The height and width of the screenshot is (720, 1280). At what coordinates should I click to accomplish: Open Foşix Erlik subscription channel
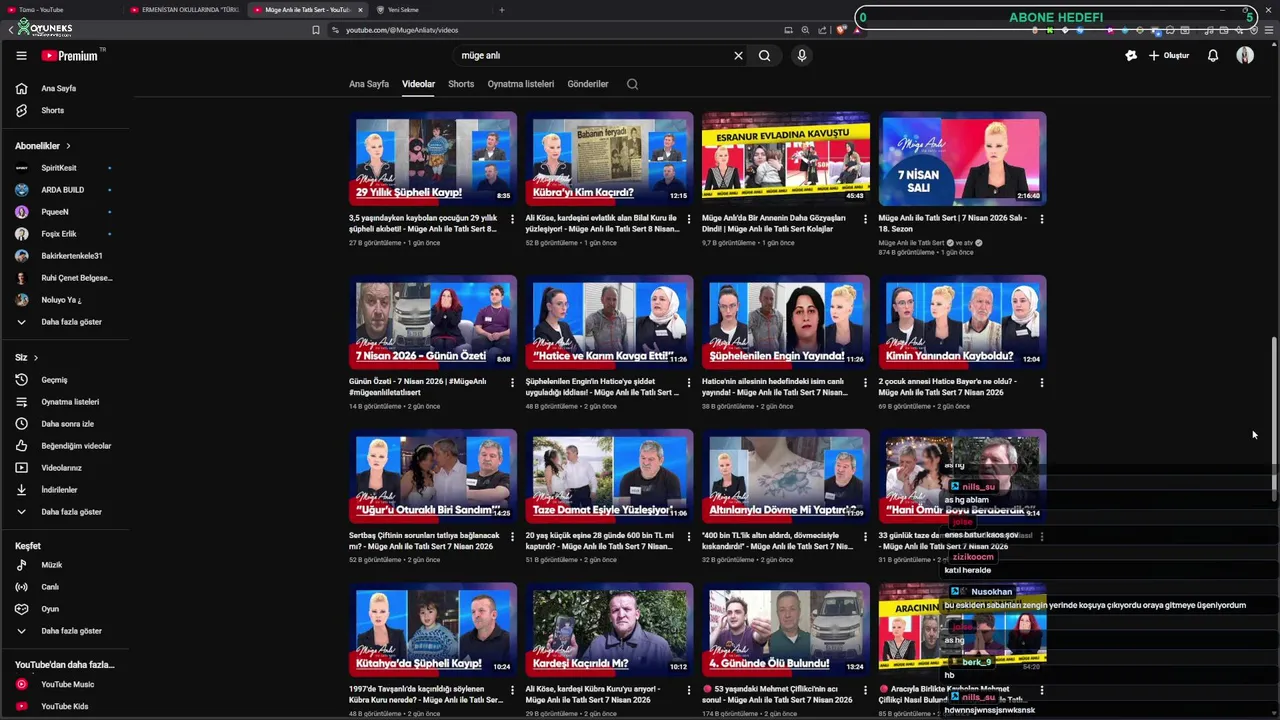point(65,234)
